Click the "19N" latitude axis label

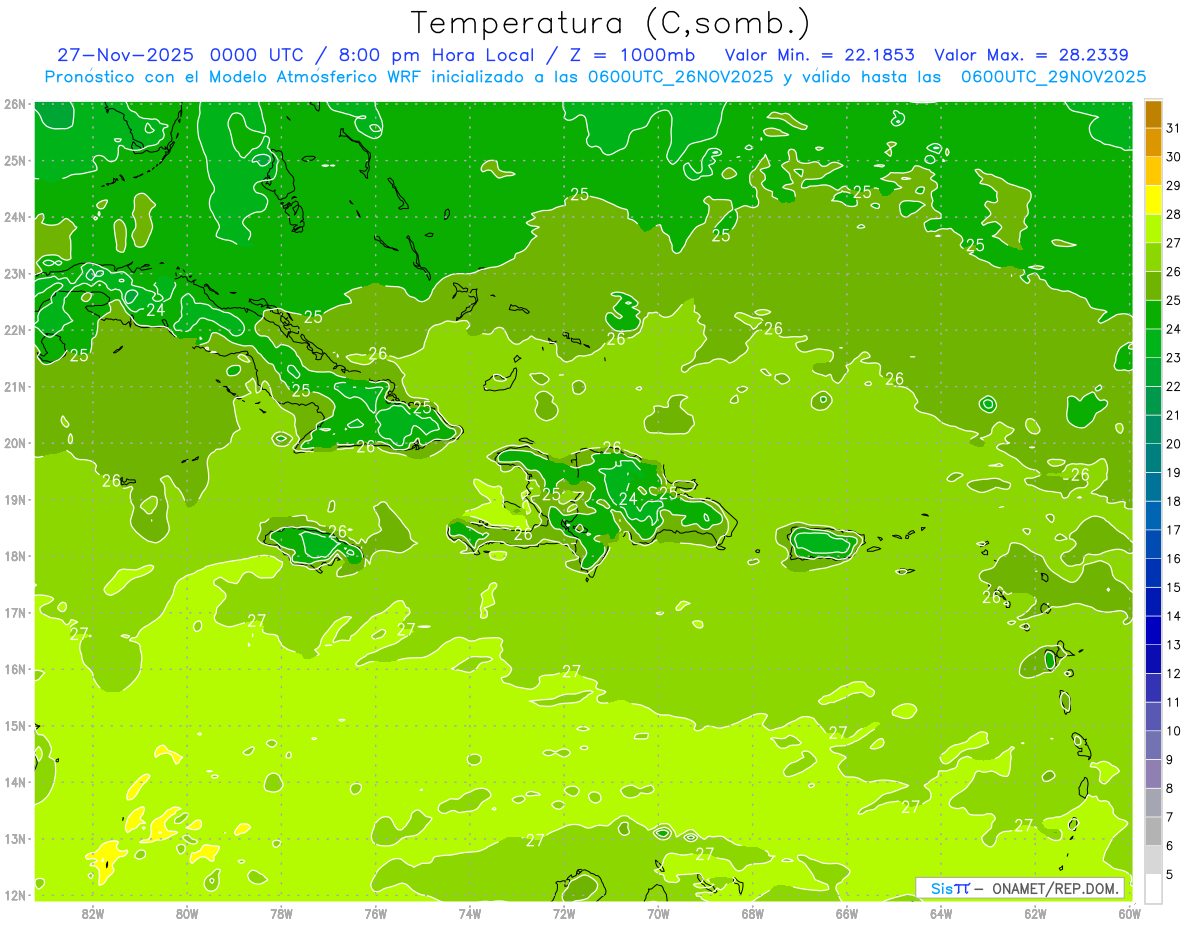pyautogui.click(x=15, y=499)
